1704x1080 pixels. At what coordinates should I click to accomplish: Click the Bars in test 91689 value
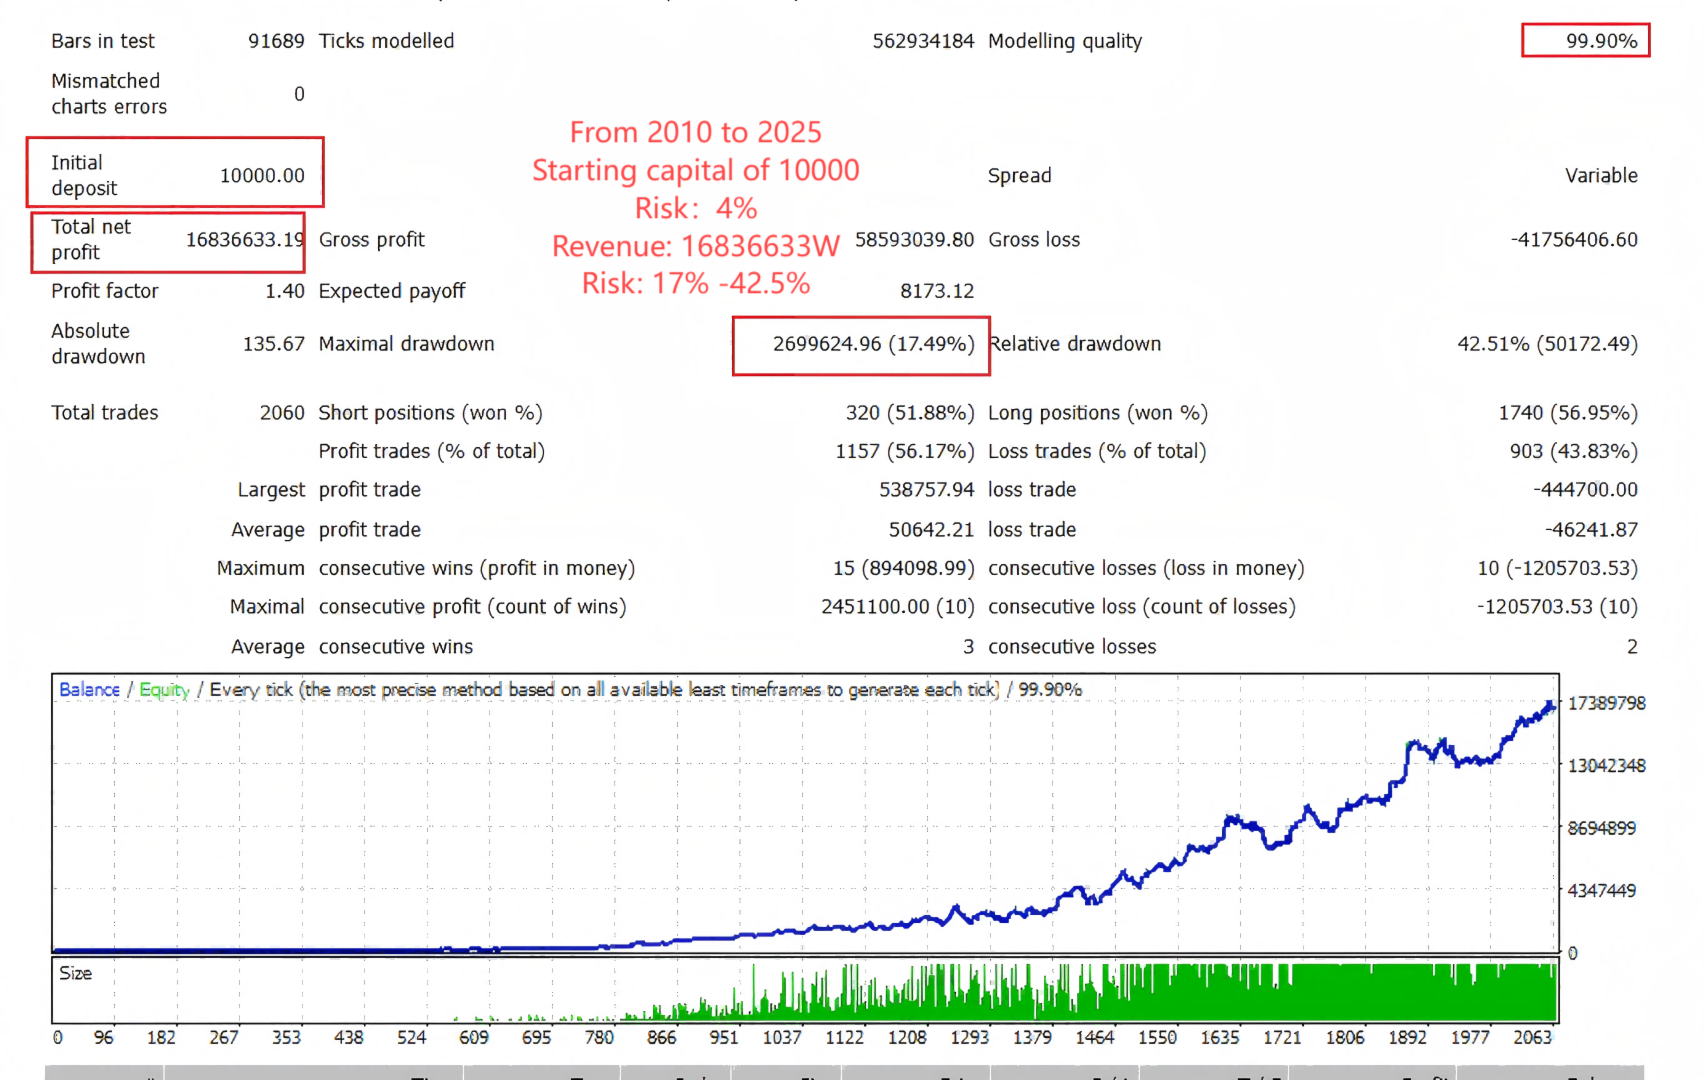click(x=276, y=41)
